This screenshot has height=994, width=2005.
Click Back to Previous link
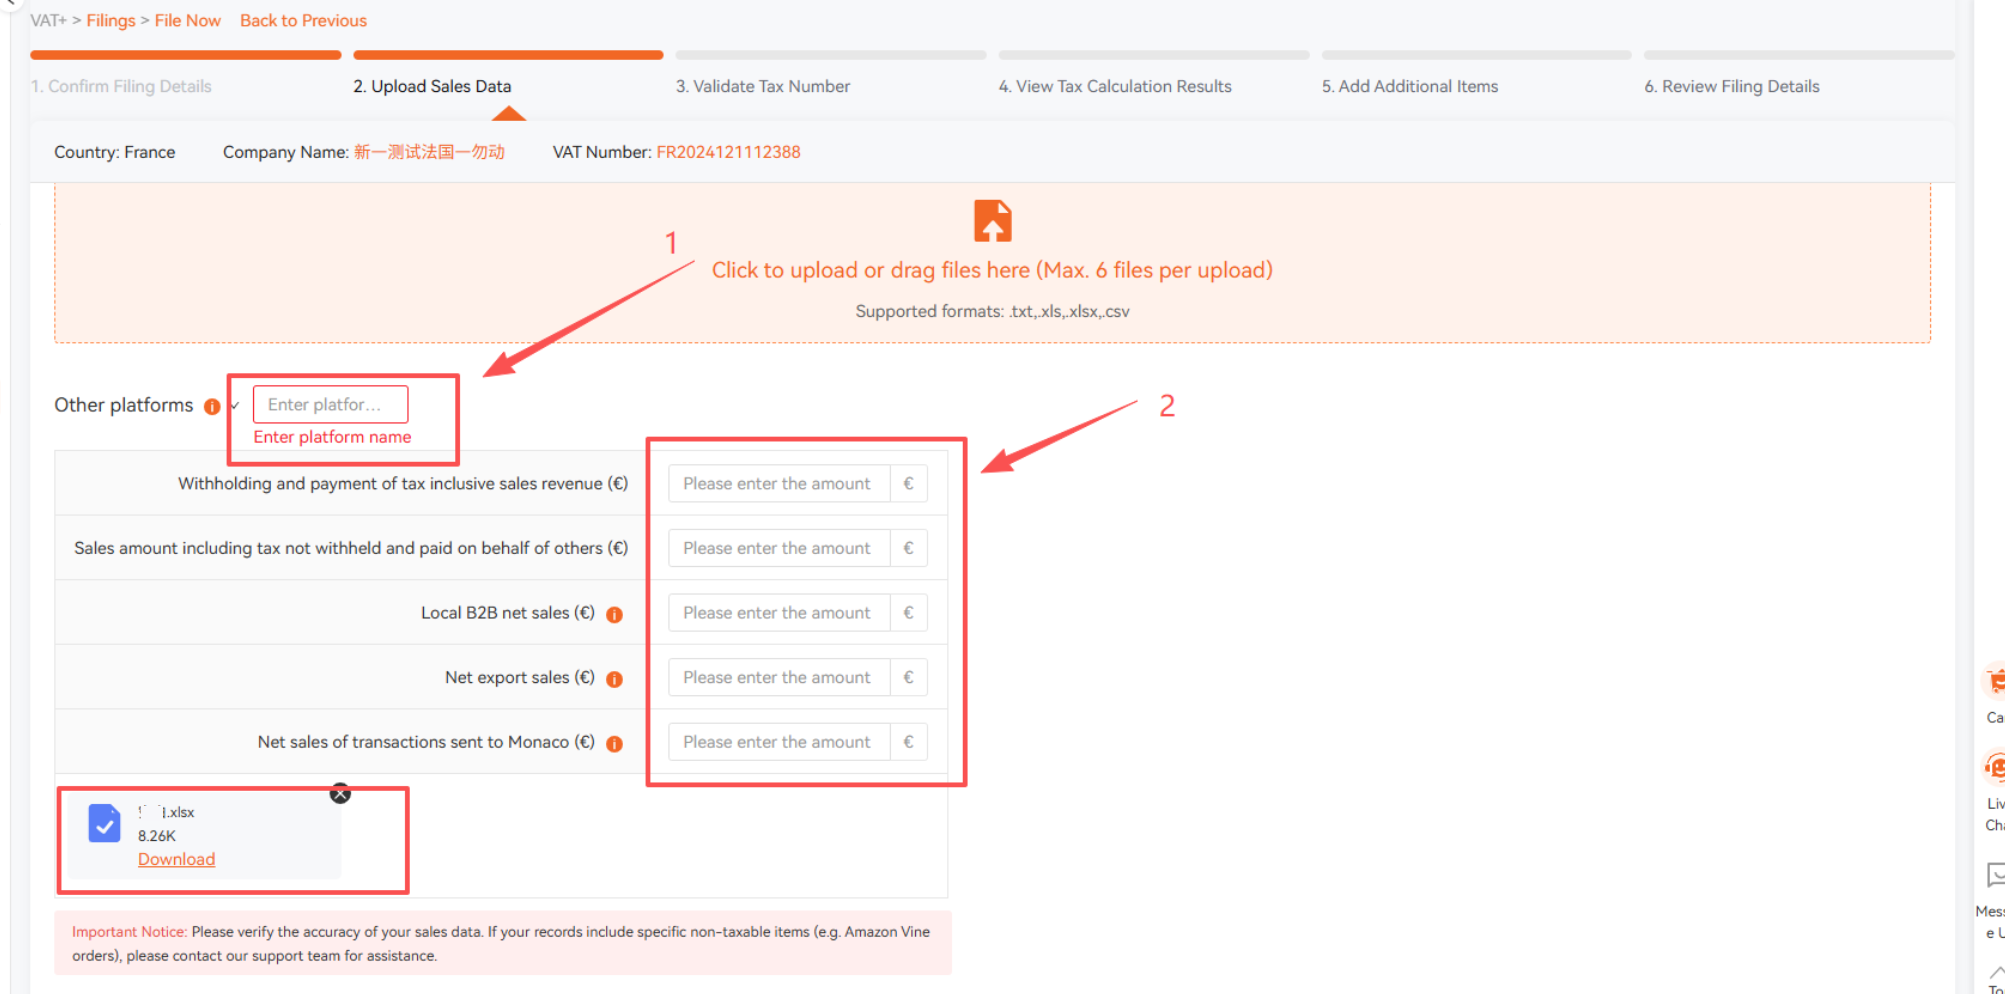click(x=303, y=20)
